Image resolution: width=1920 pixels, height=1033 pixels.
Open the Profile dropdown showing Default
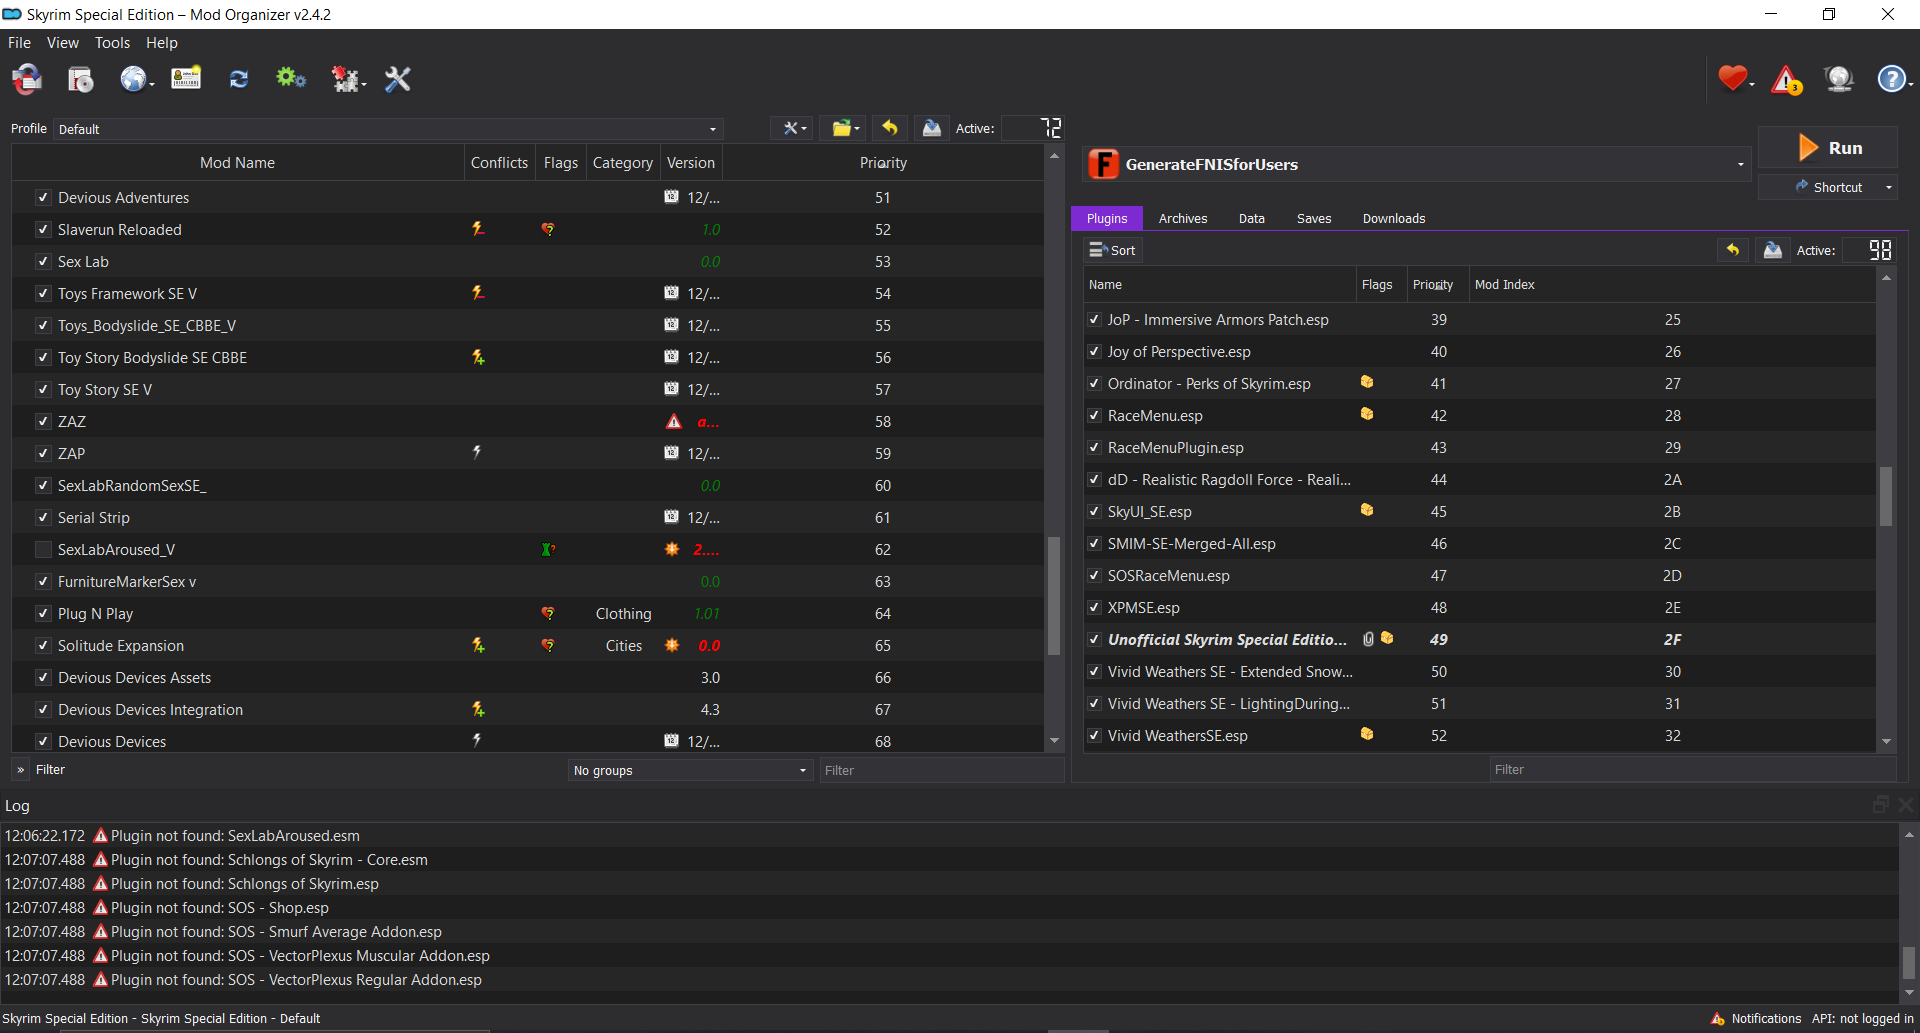[388, 129]
